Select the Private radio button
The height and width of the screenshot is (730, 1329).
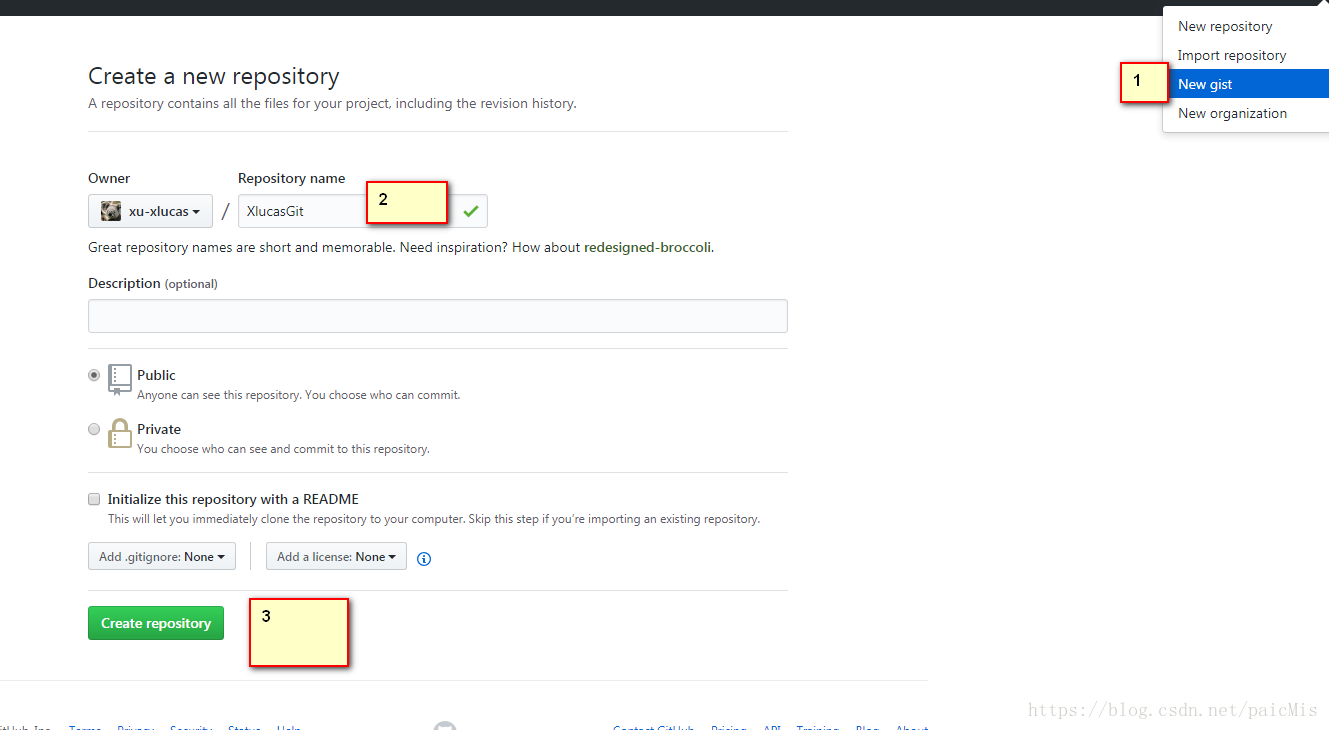coord(94,429)
